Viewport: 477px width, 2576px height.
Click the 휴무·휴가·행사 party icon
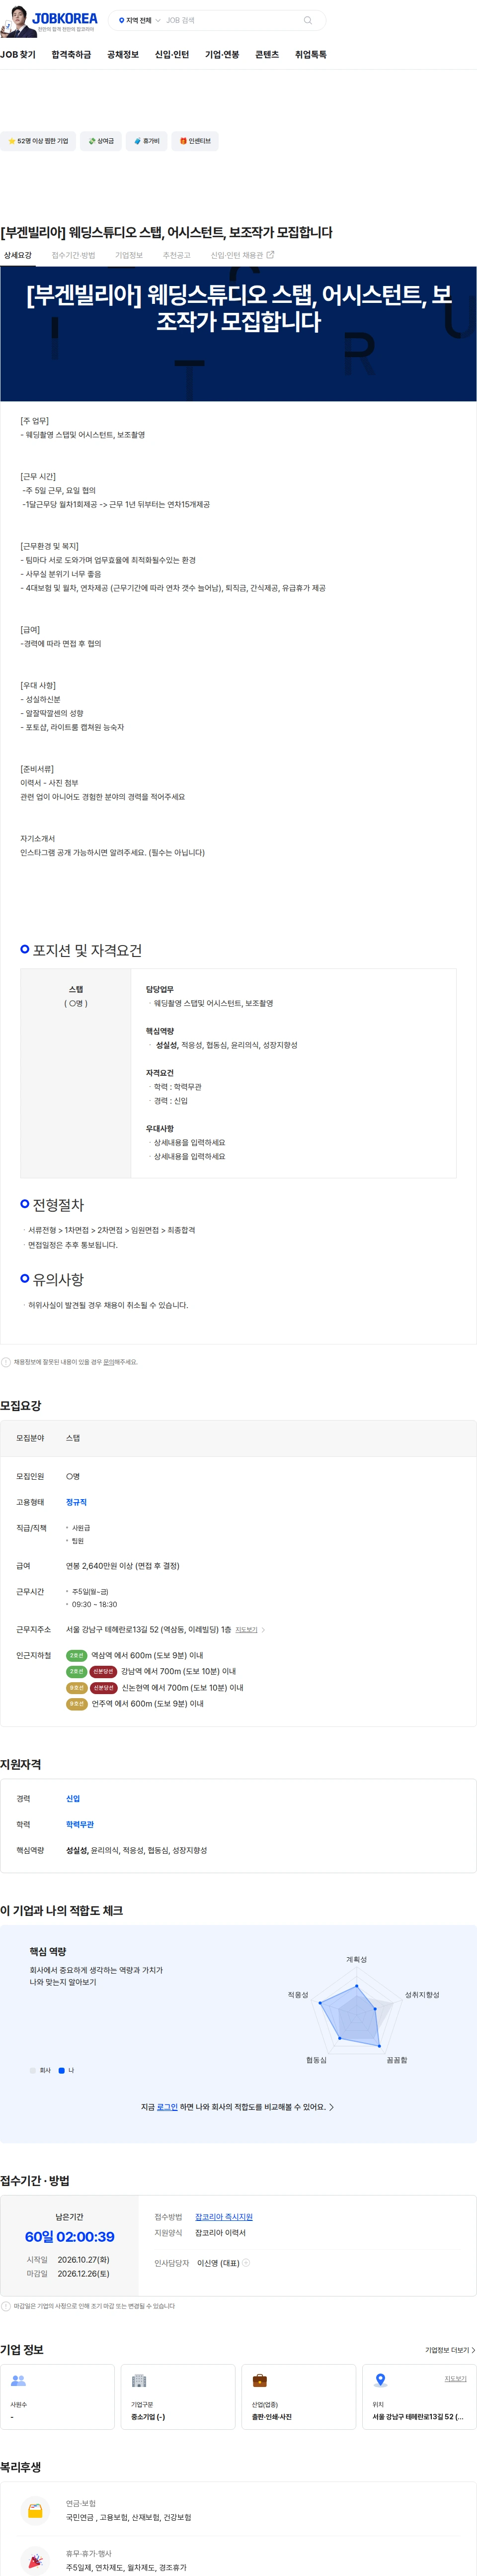[35, 2560]
